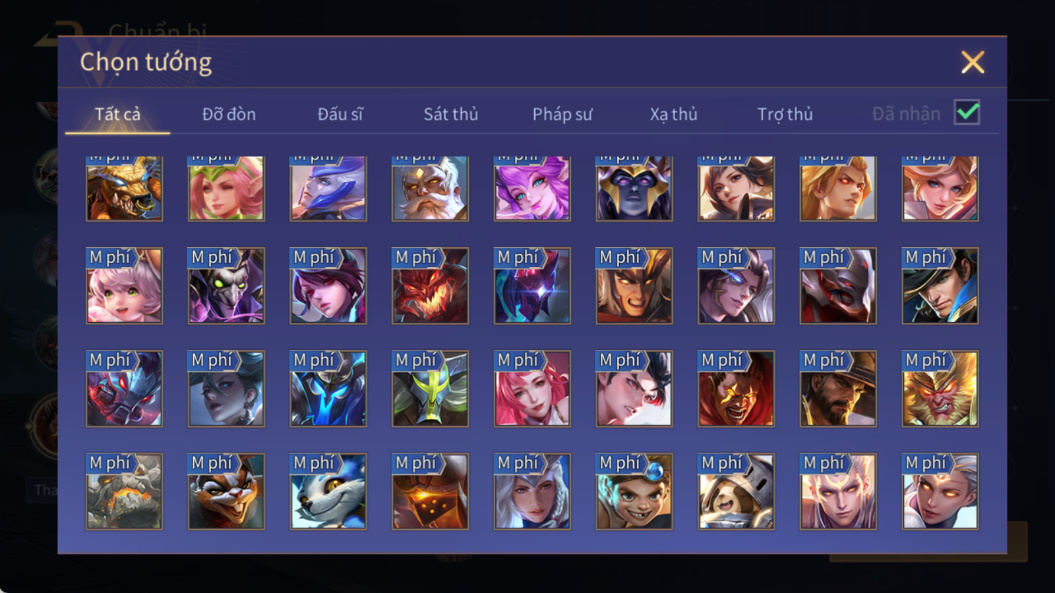Image resolution: width=1055 pixels, height=593 pixels.
Task: Choose the rock golem lava hero
Action: (124, 491)
